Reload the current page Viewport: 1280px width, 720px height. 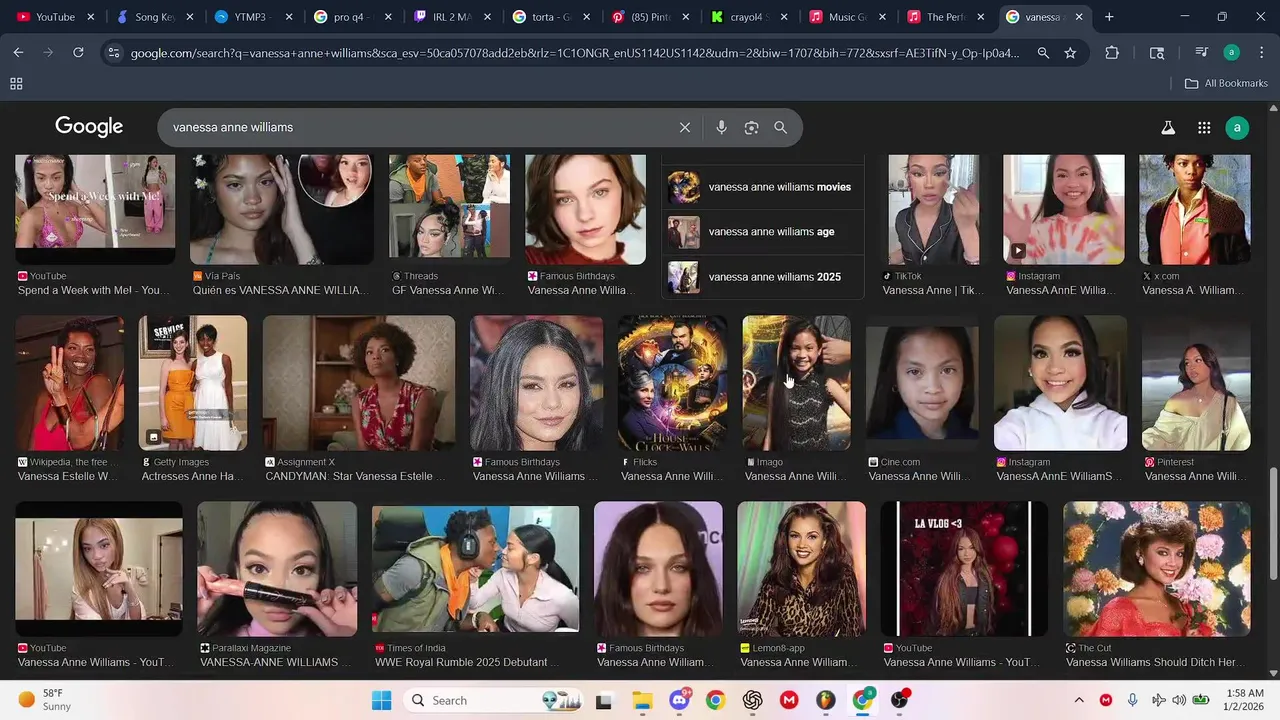click(78, 52)
